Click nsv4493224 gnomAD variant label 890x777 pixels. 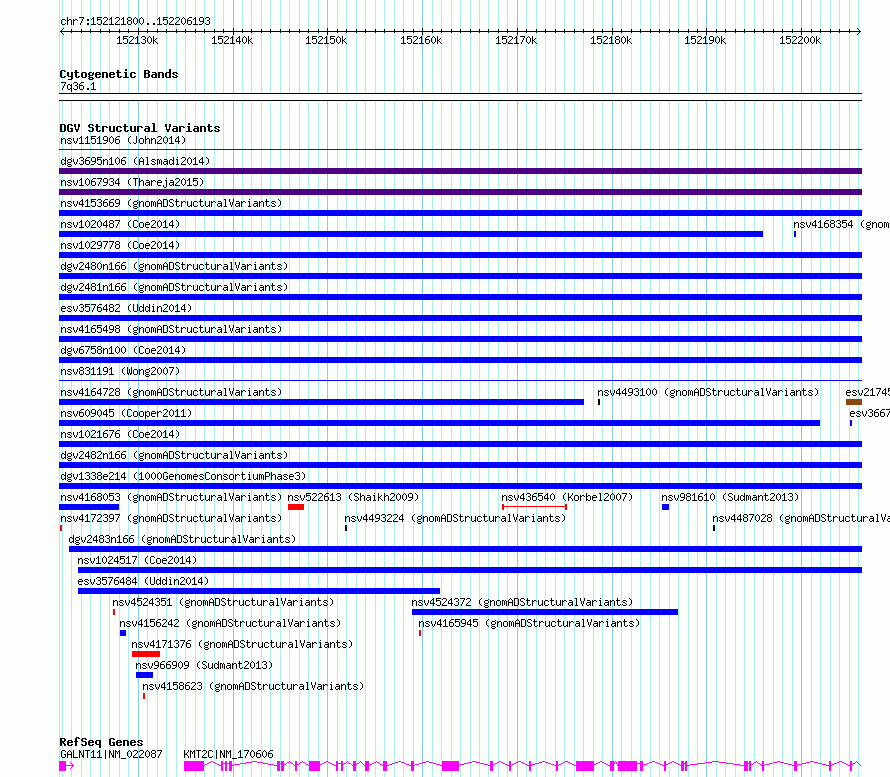pos(455,518)
